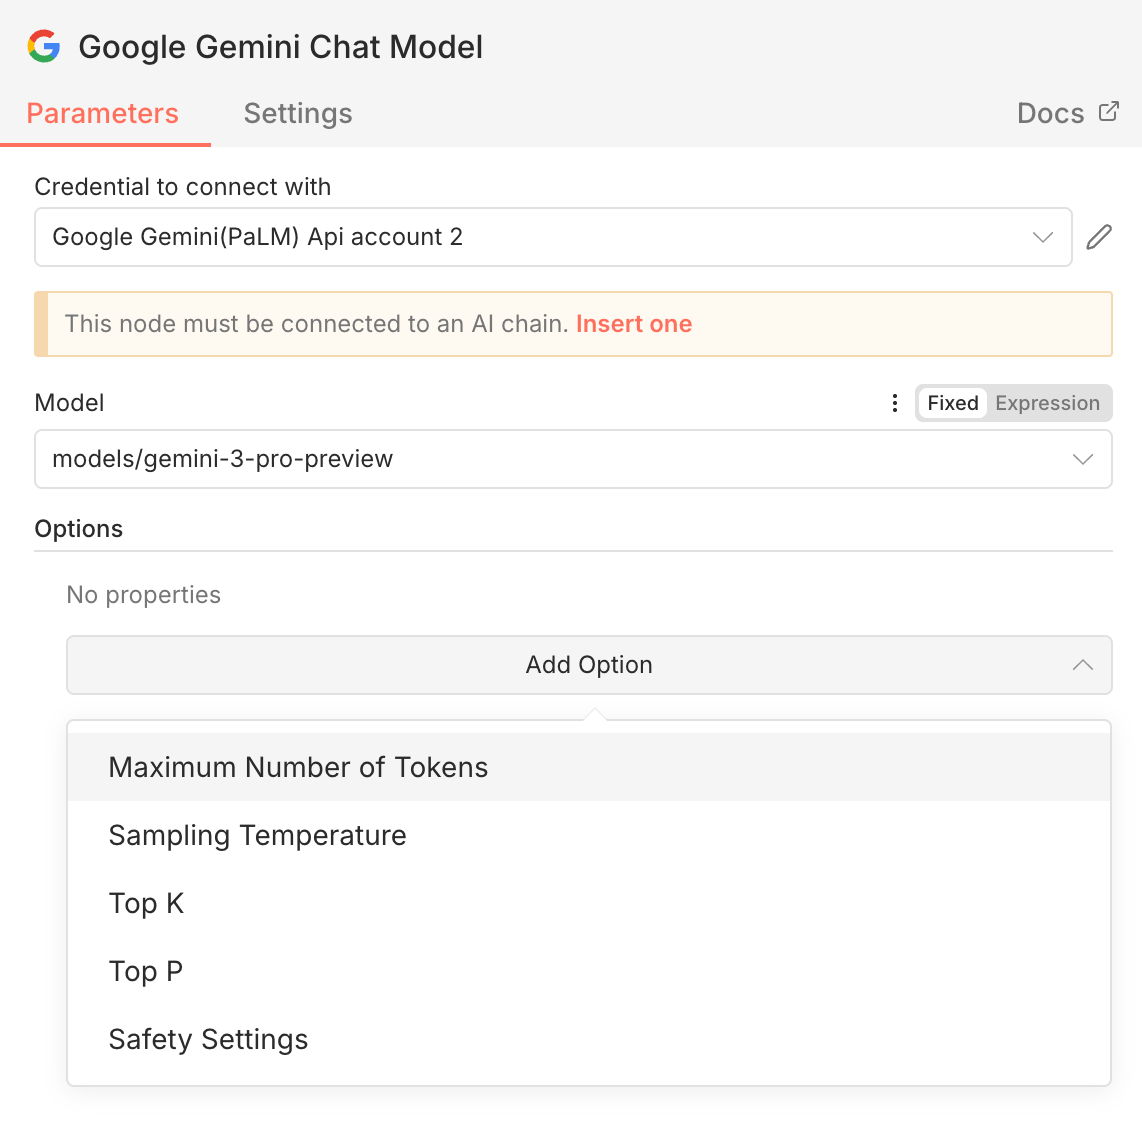Switch Model input to Expression mode
The width and height of the screenshot is (1142, 1136).
1048,403
